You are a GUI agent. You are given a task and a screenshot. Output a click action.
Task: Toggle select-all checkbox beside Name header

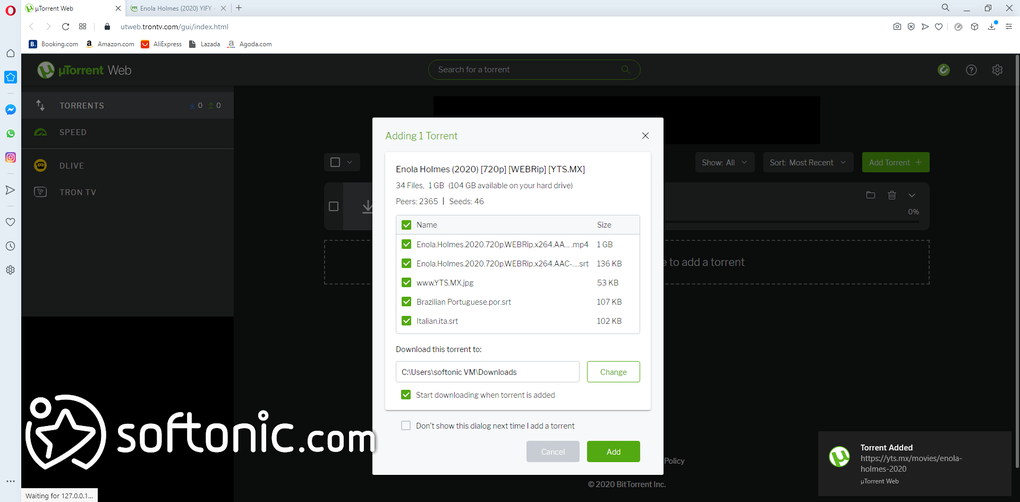[407, 225]
